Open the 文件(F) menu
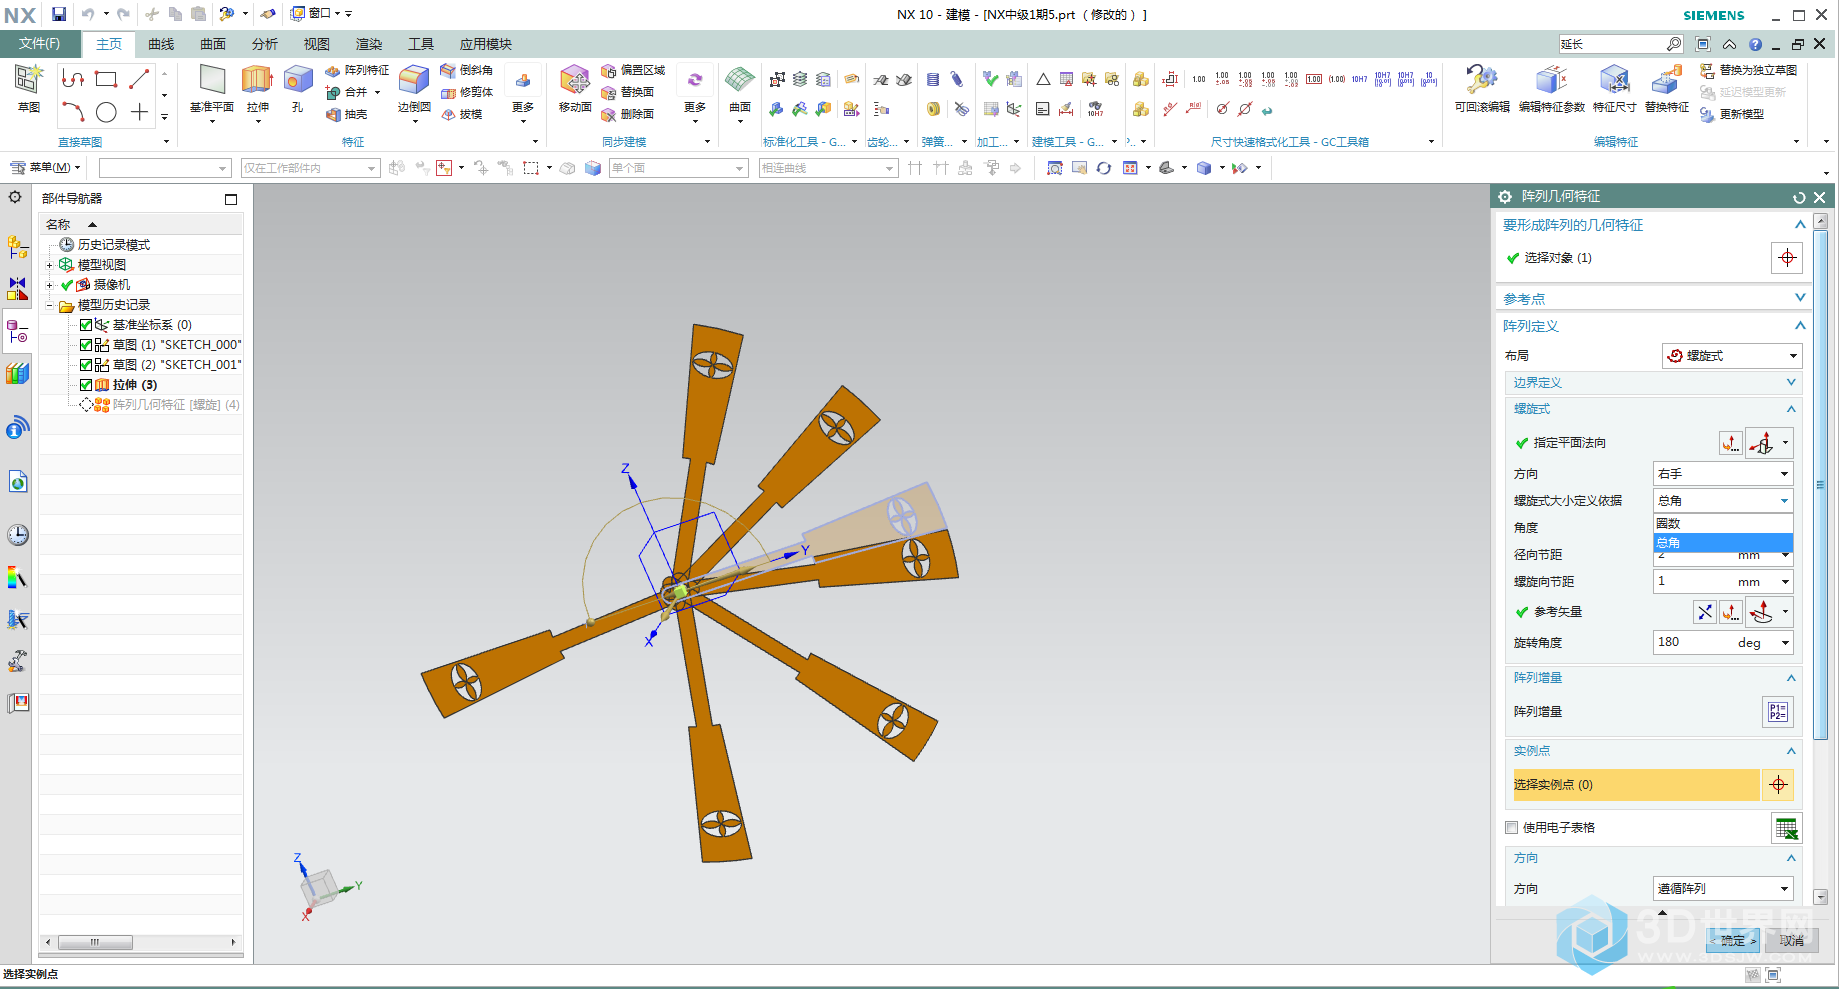Viewport: 1839px width, 989px height. coord(39,44)
